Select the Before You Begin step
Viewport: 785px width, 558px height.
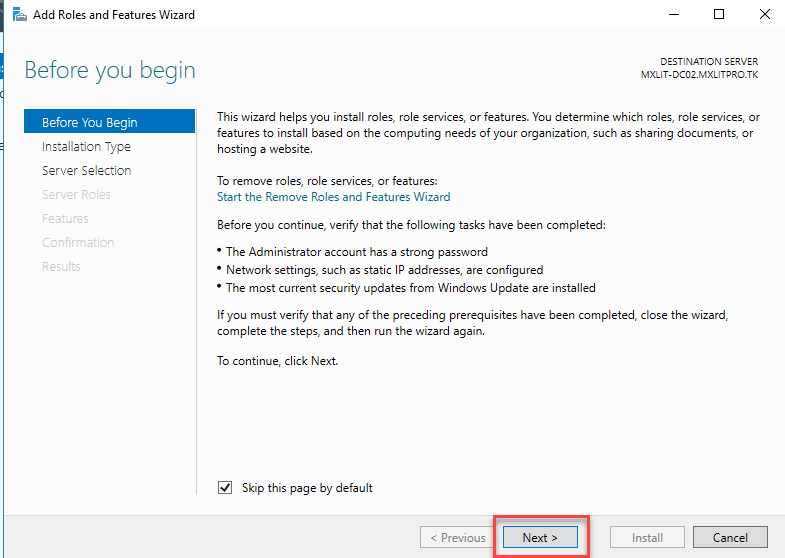pos(90,122)
